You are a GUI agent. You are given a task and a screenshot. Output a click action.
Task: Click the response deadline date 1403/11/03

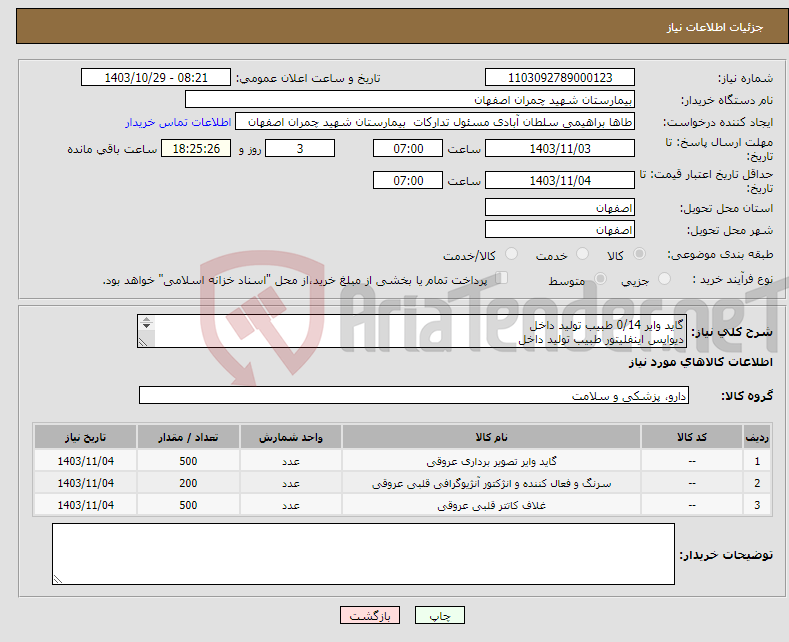pos(560,148)
